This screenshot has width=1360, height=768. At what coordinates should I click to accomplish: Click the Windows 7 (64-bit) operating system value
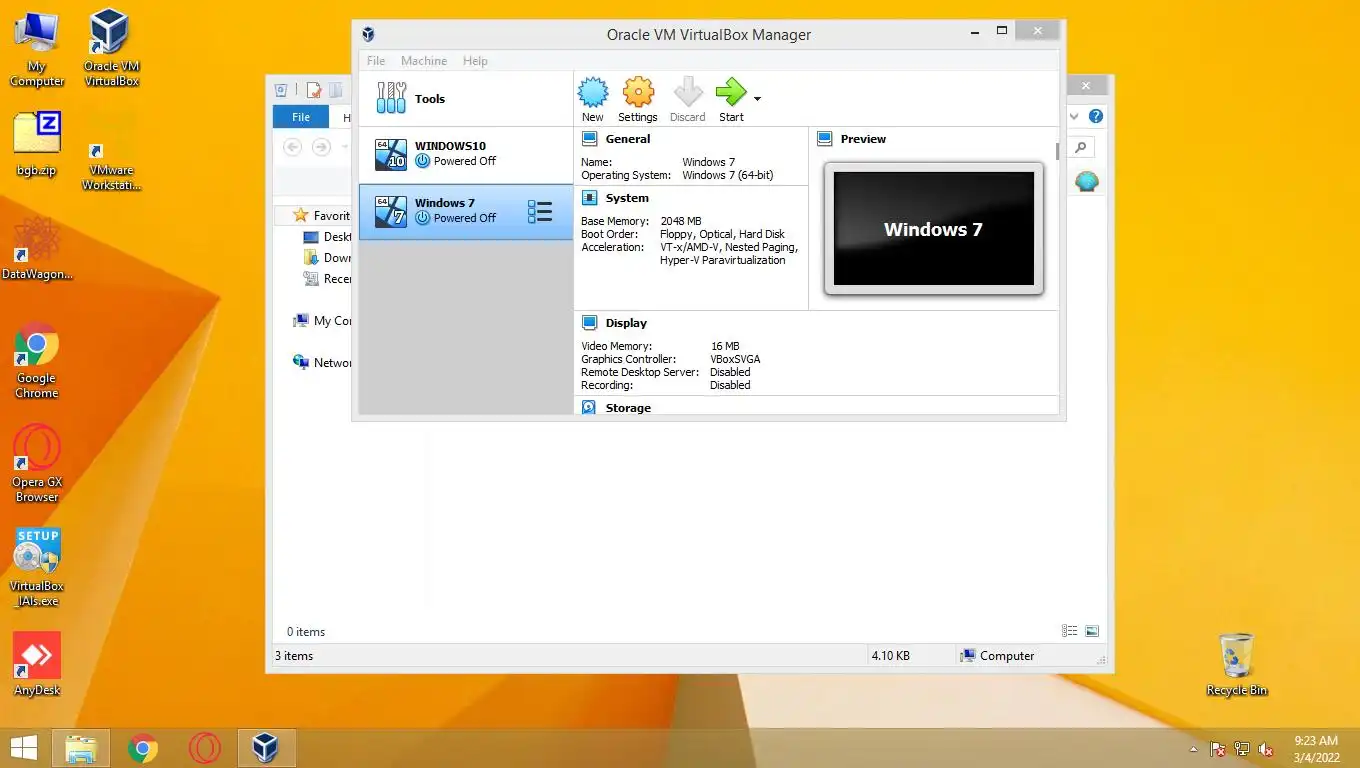[x=728, y=175]
